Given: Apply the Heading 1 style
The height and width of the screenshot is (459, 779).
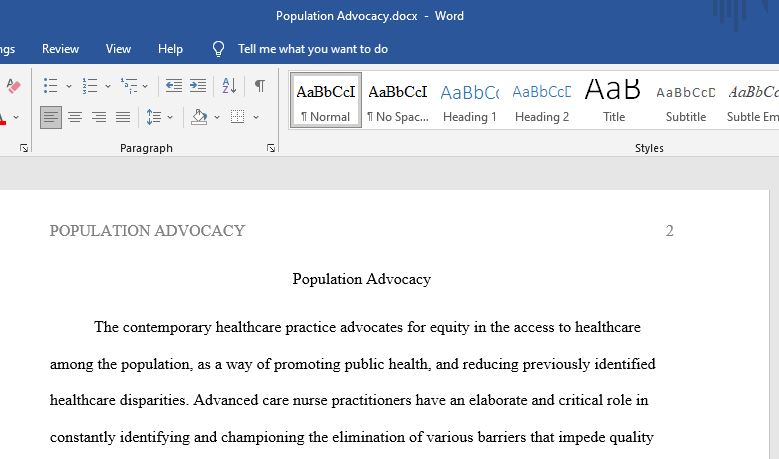Looking at the screenshot, I should pos(469,100).
